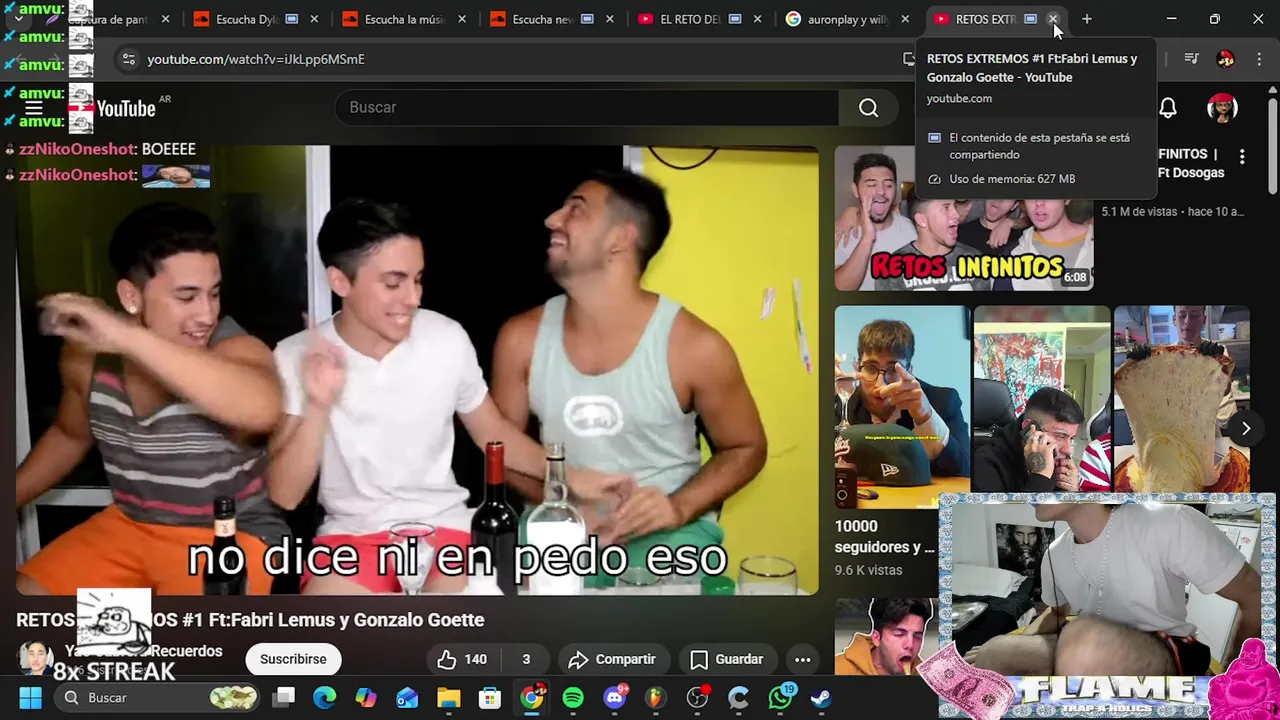Click the YouTube search magnifier button
This screenshot has width=1280, height=720.
(868, 108)
